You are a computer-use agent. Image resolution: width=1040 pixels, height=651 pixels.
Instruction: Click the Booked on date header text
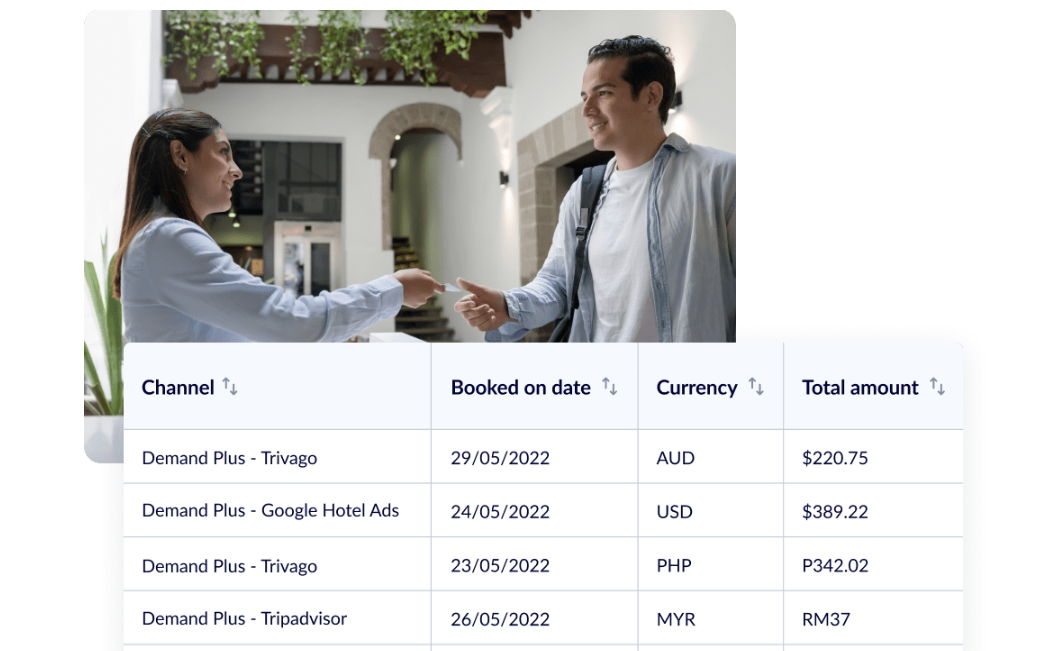pyautogui.click(x=520, y=388)
